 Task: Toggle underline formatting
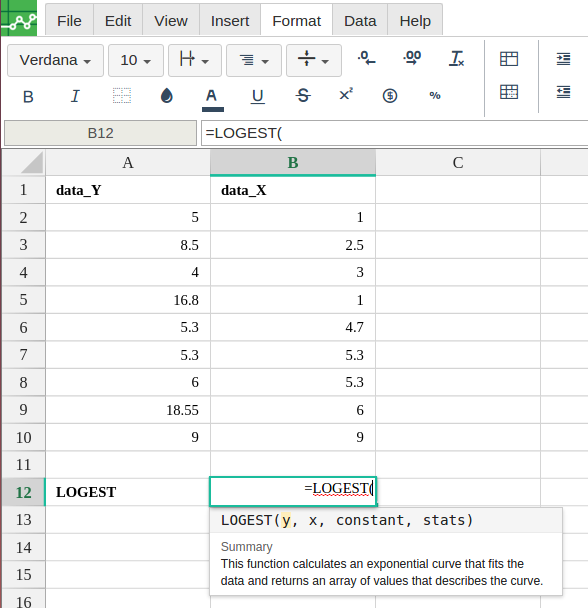pyautogui.click(x=258, y=96)
